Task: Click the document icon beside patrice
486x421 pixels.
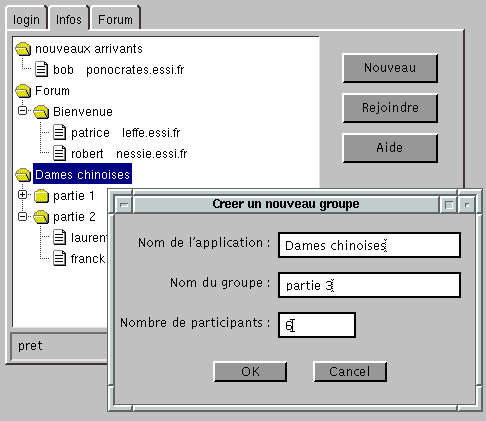Action: [60, 133]
